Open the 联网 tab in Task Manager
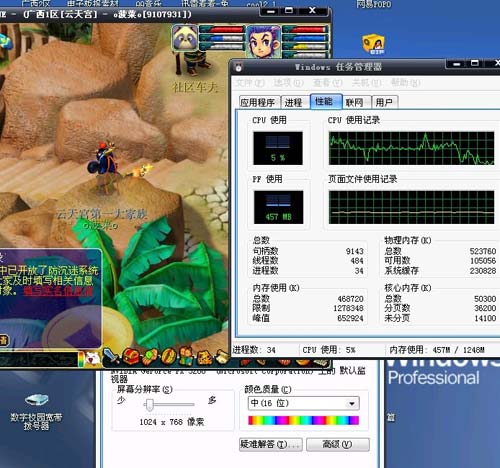 (x=355, y=102)
